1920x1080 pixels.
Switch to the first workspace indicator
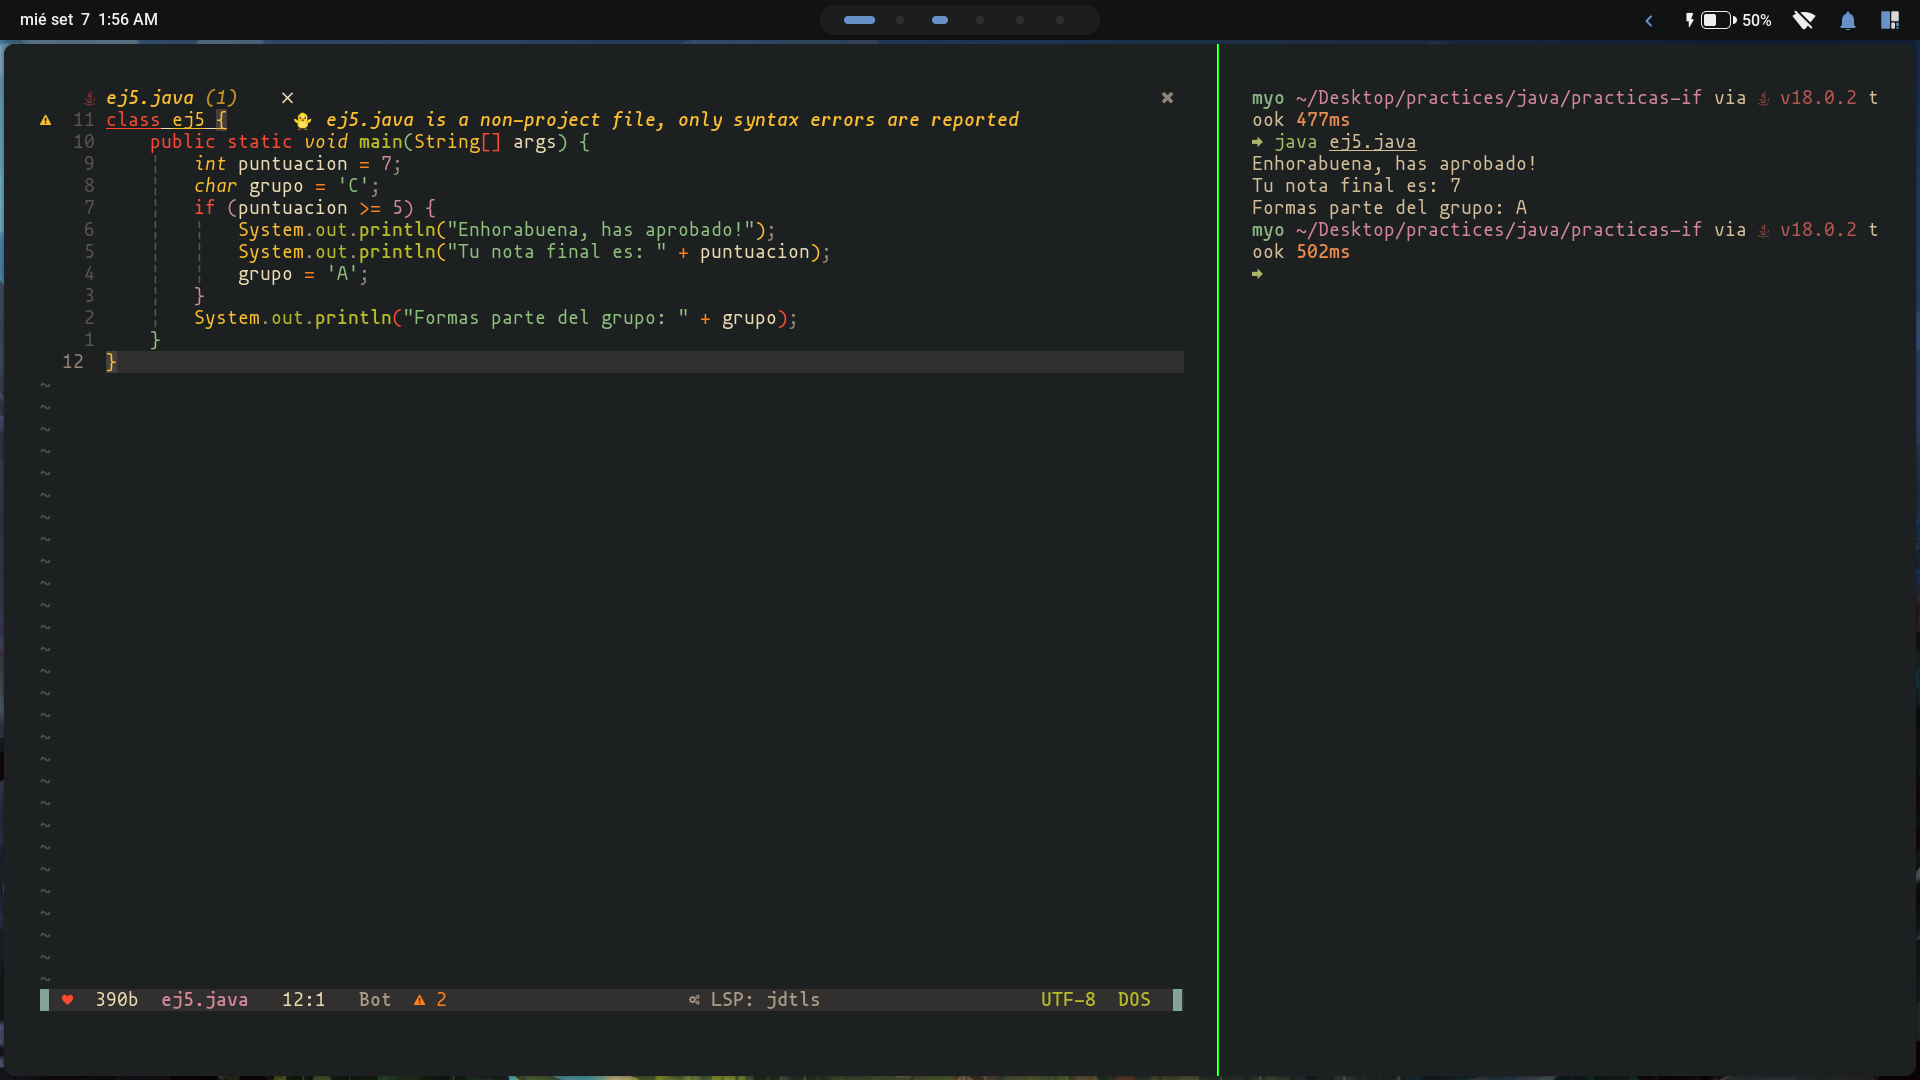tap(859, 20)
